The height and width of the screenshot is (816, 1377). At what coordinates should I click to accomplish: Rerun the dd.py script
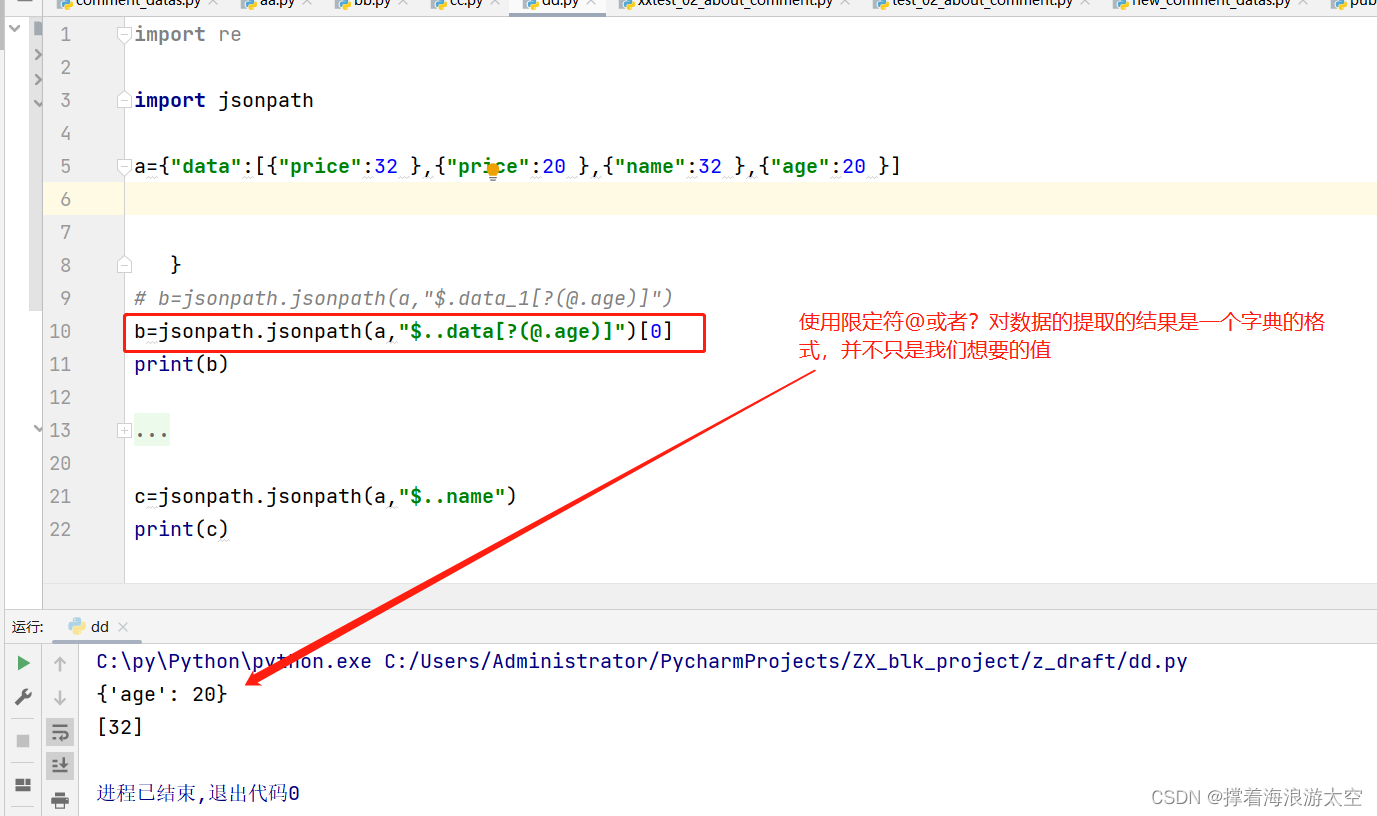point(22,662)
